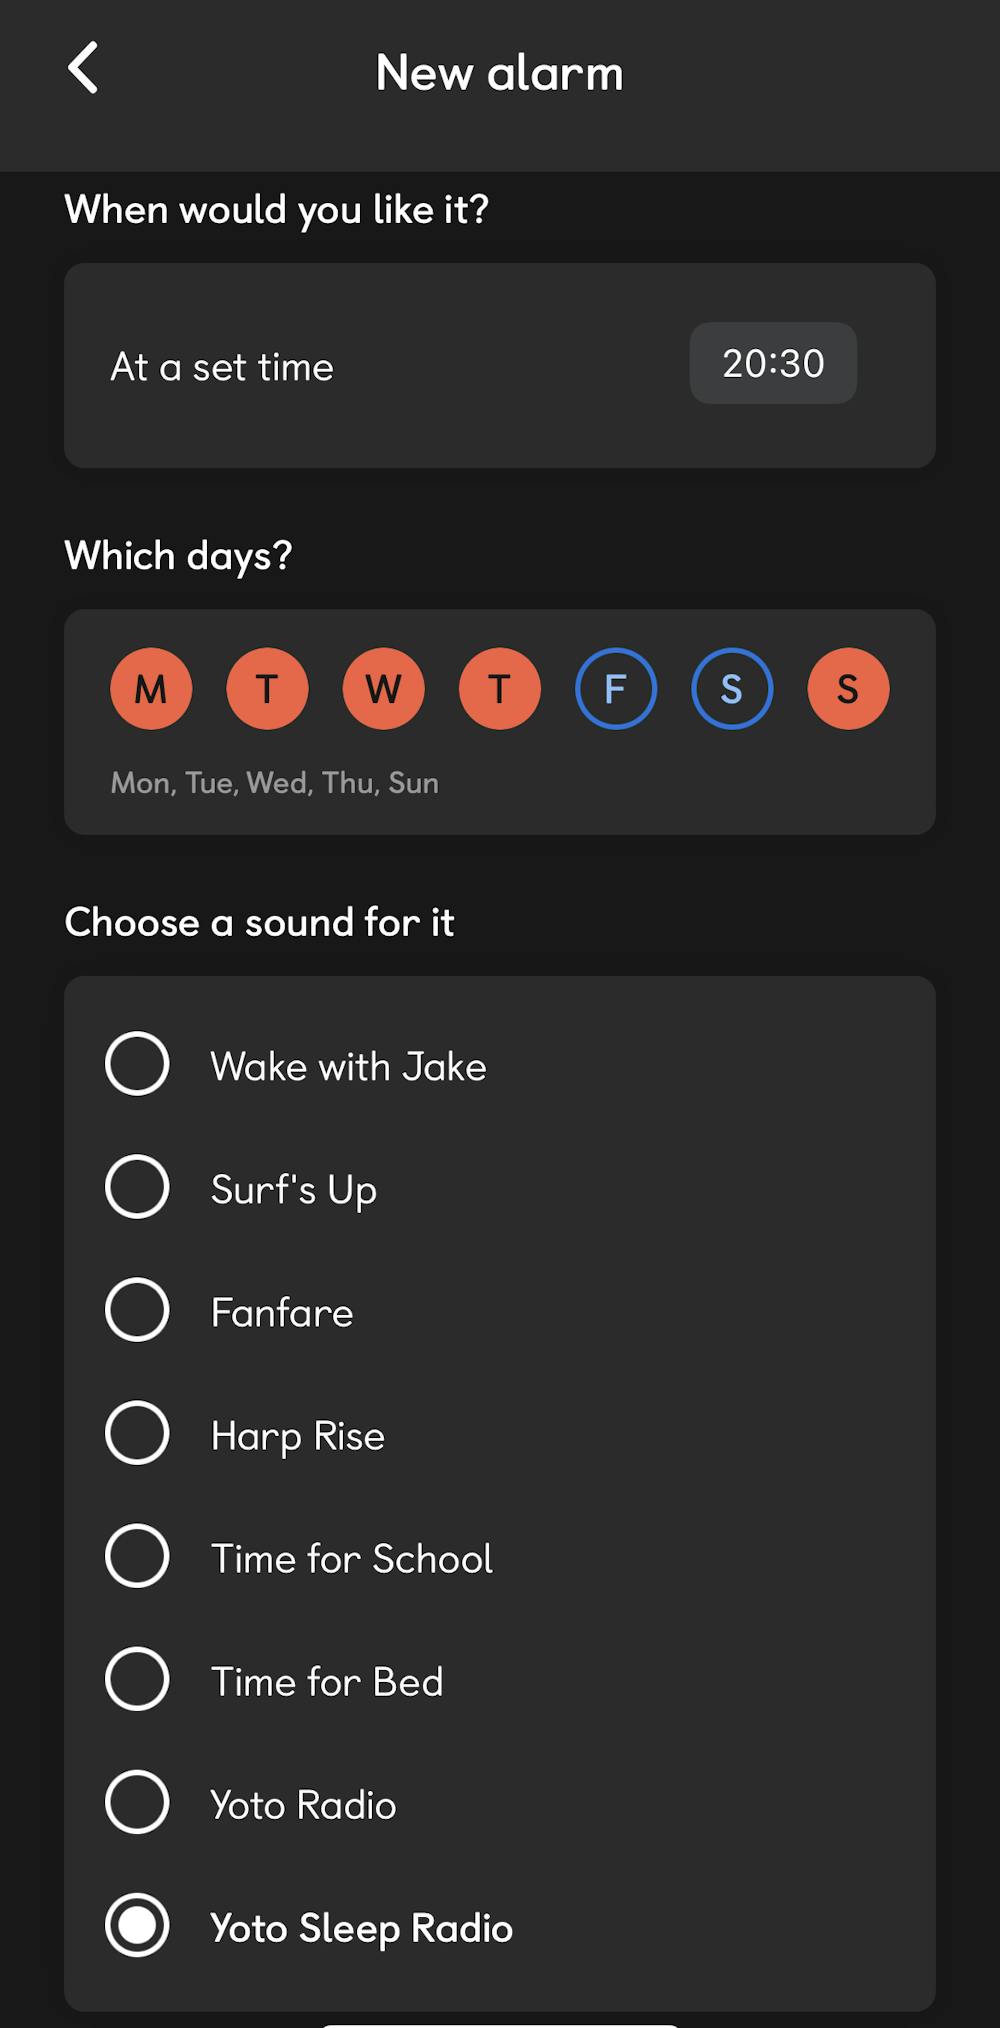
Task: Deselect Sunday day circle
Action: click(847, 688)
